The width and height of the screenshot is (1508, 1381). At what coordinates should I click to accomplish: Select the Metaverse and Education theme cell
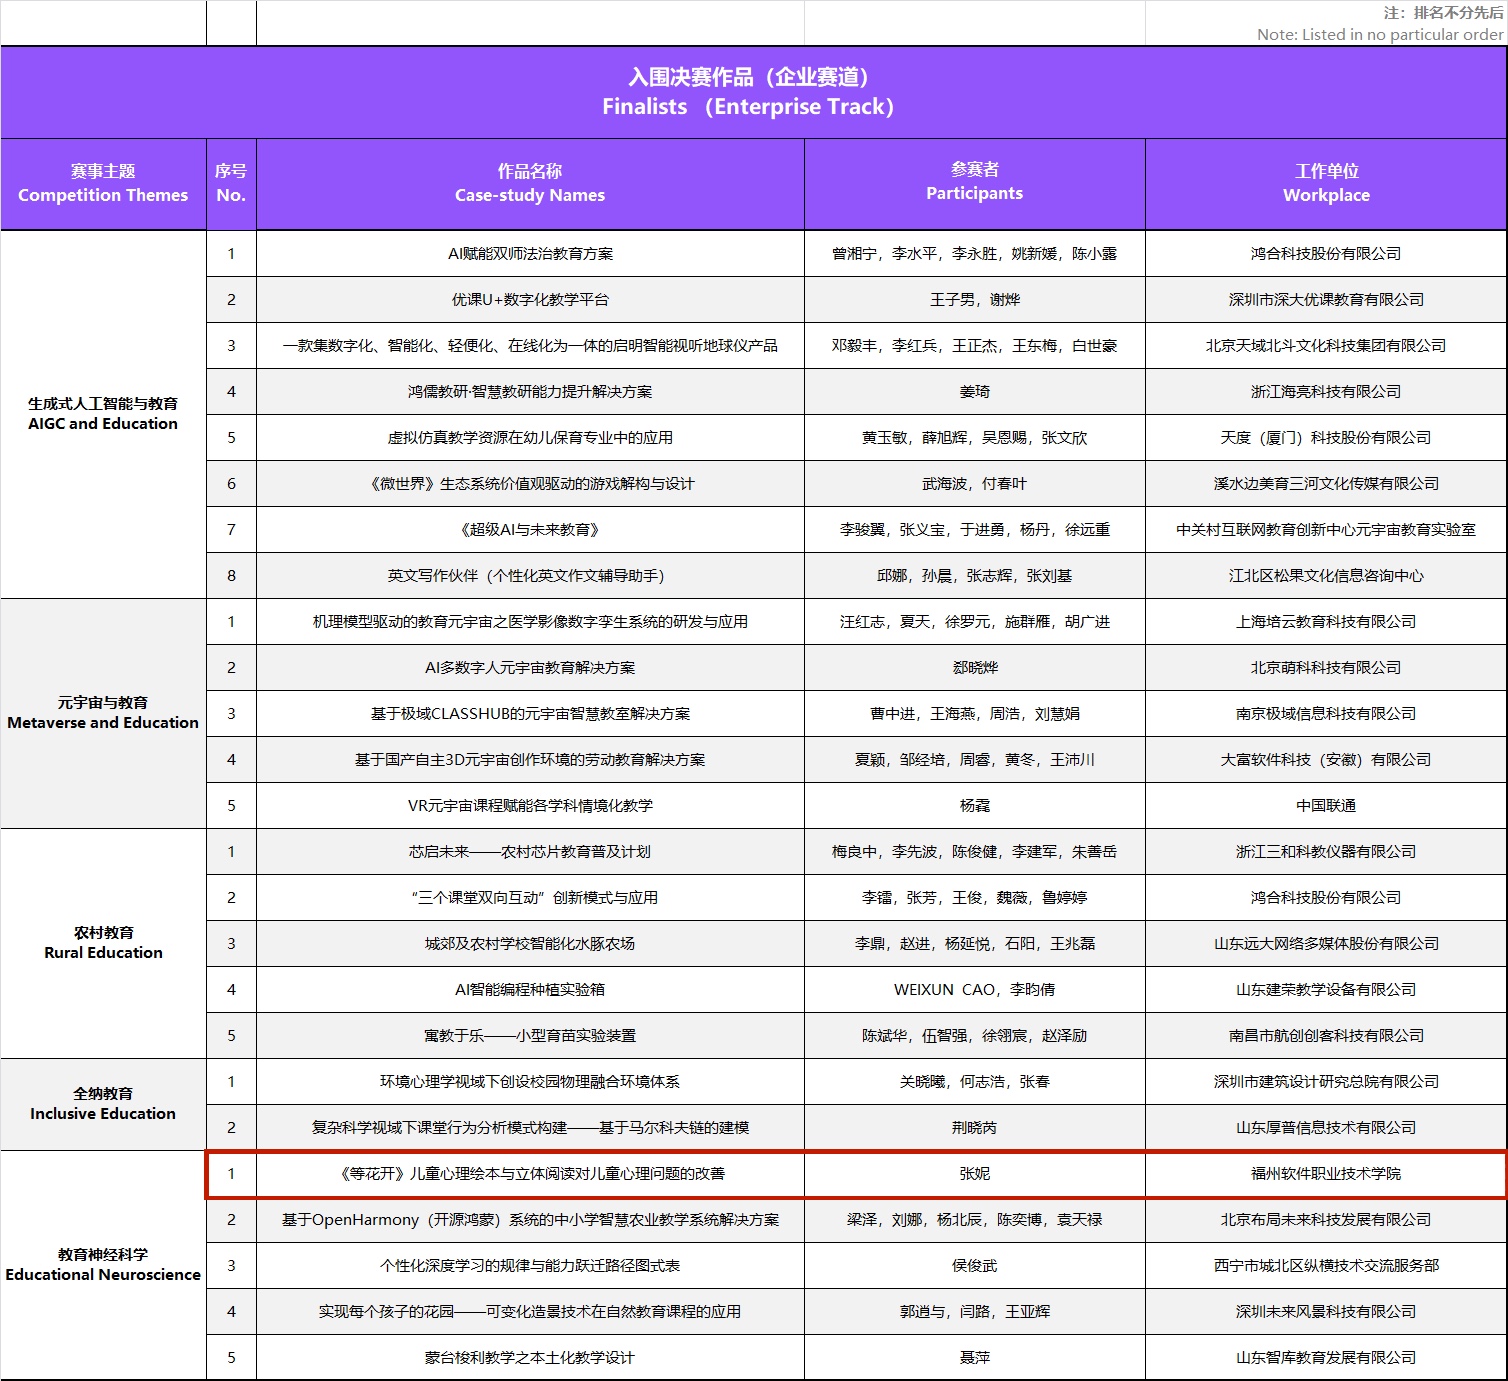coord(103,713)
